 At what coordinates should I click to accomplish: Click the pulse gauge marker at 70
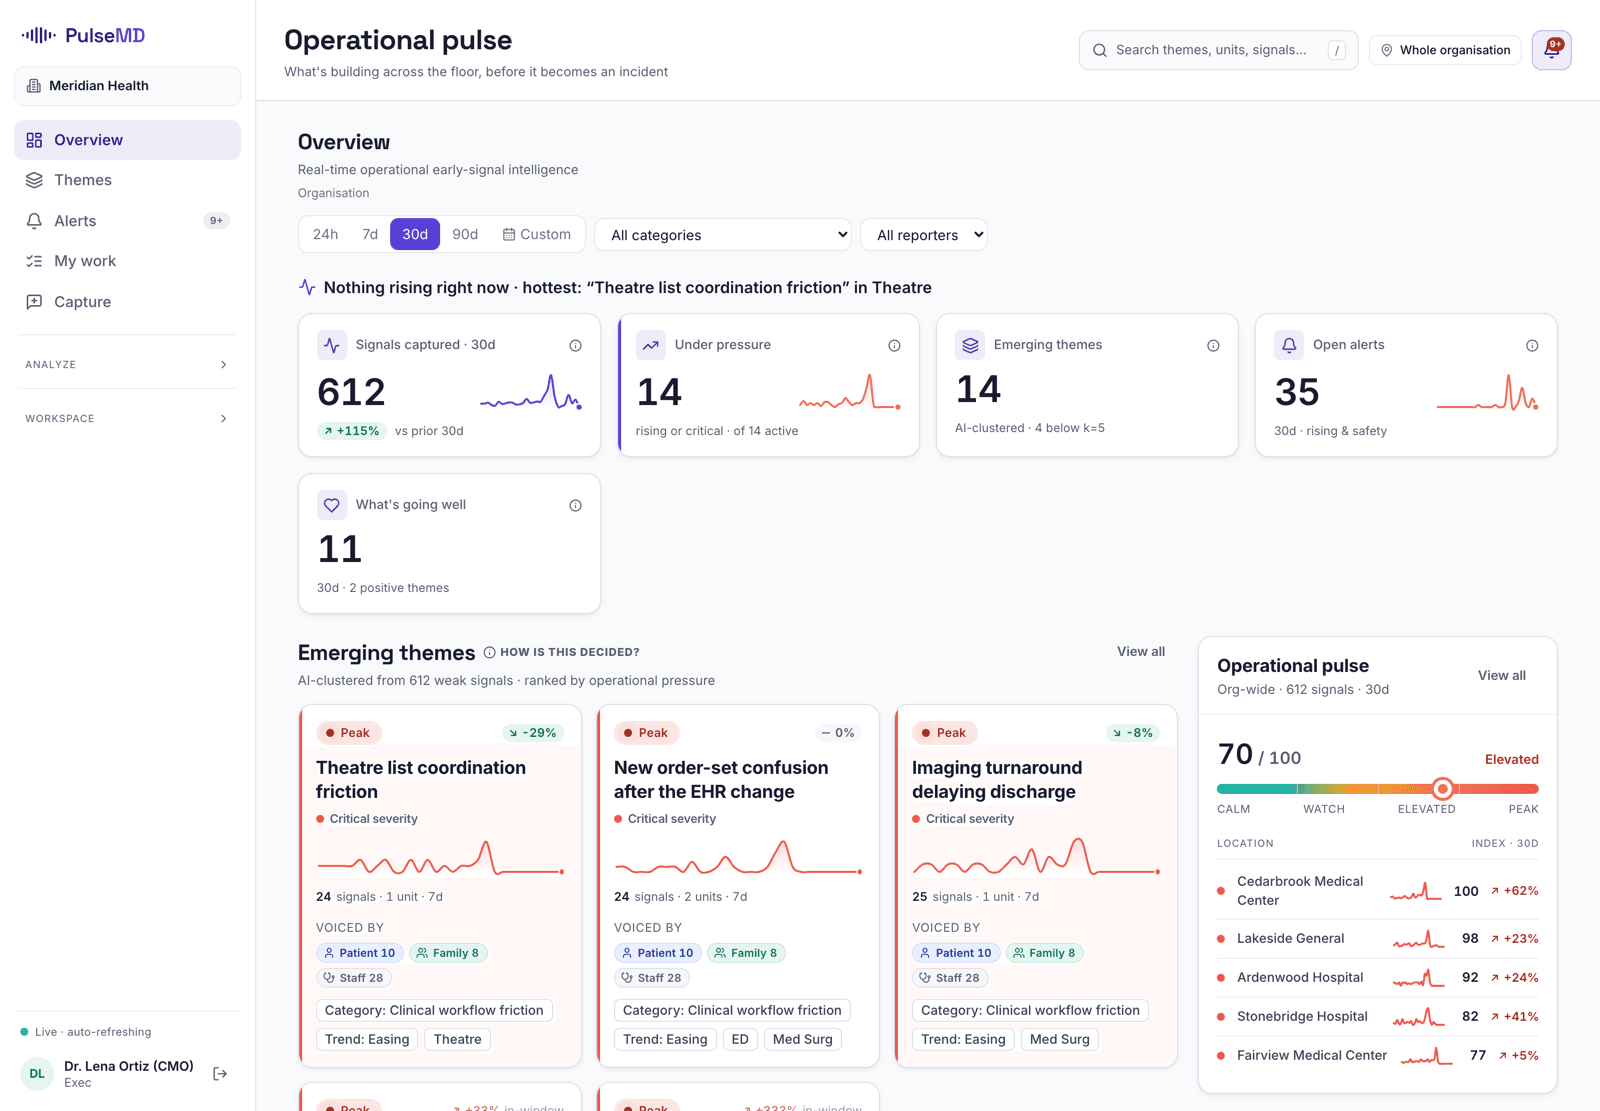(x=1442, y=789)
